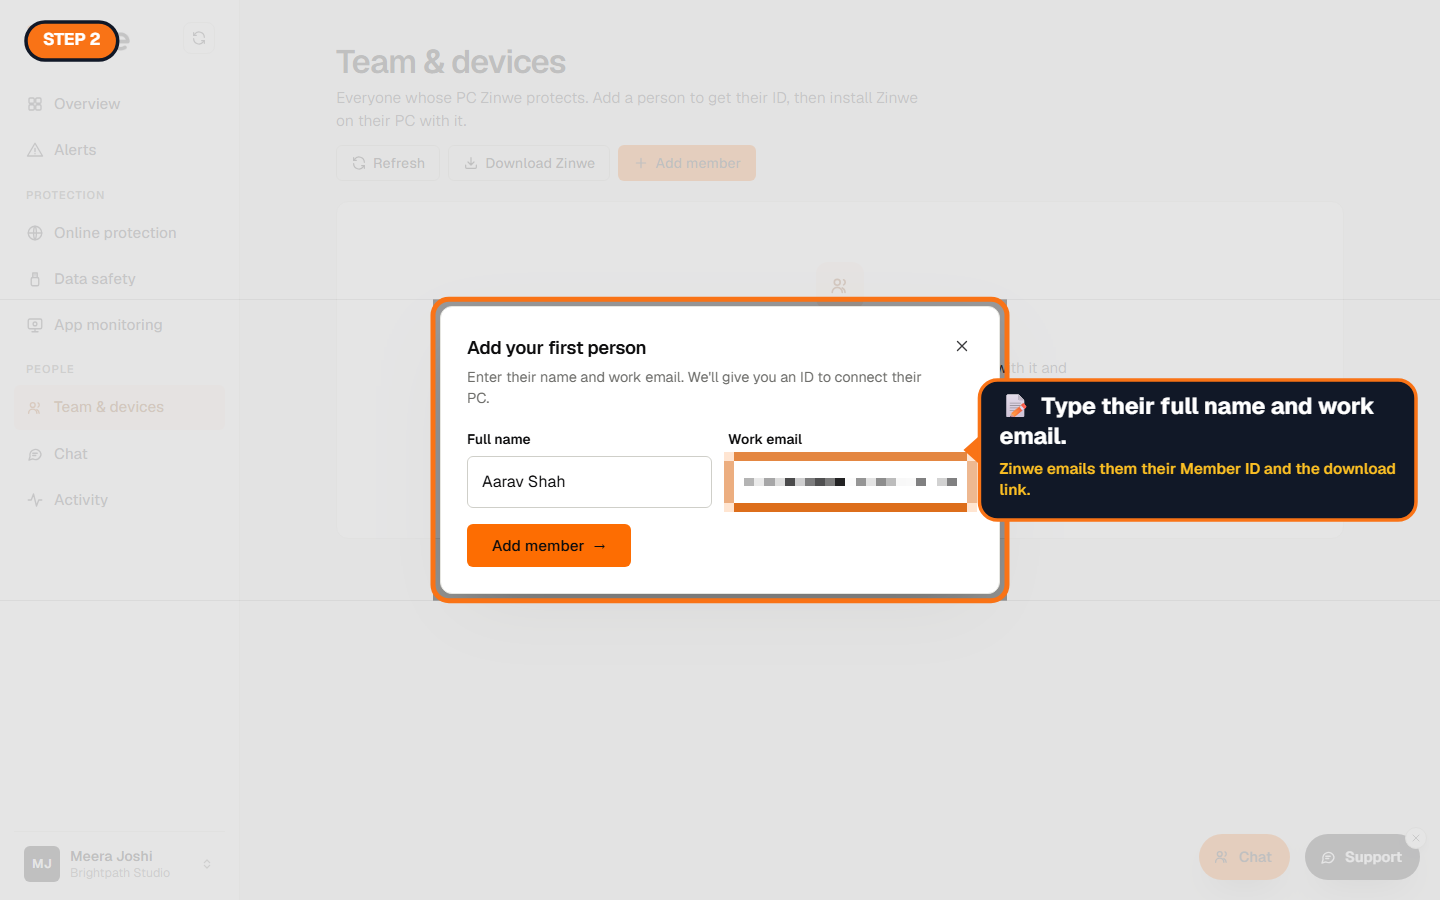Open the Support button
Viewport: 1440px width, 900px height.
[1362, 857]
